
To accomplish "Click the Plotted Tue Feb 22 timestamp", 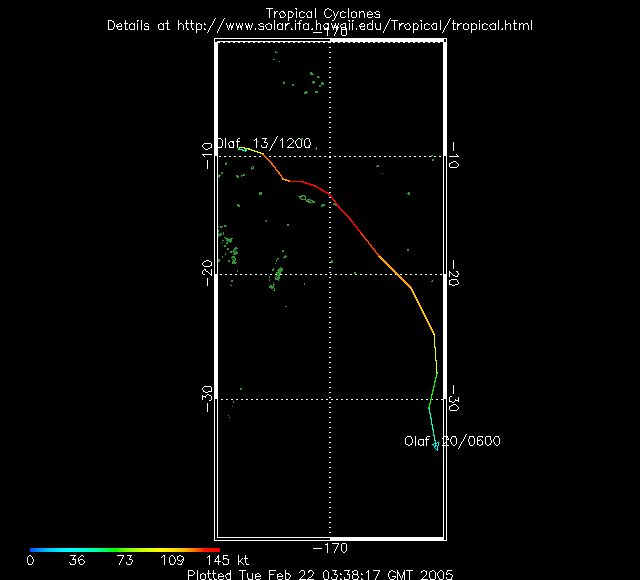I will click(x=320, y=574).
